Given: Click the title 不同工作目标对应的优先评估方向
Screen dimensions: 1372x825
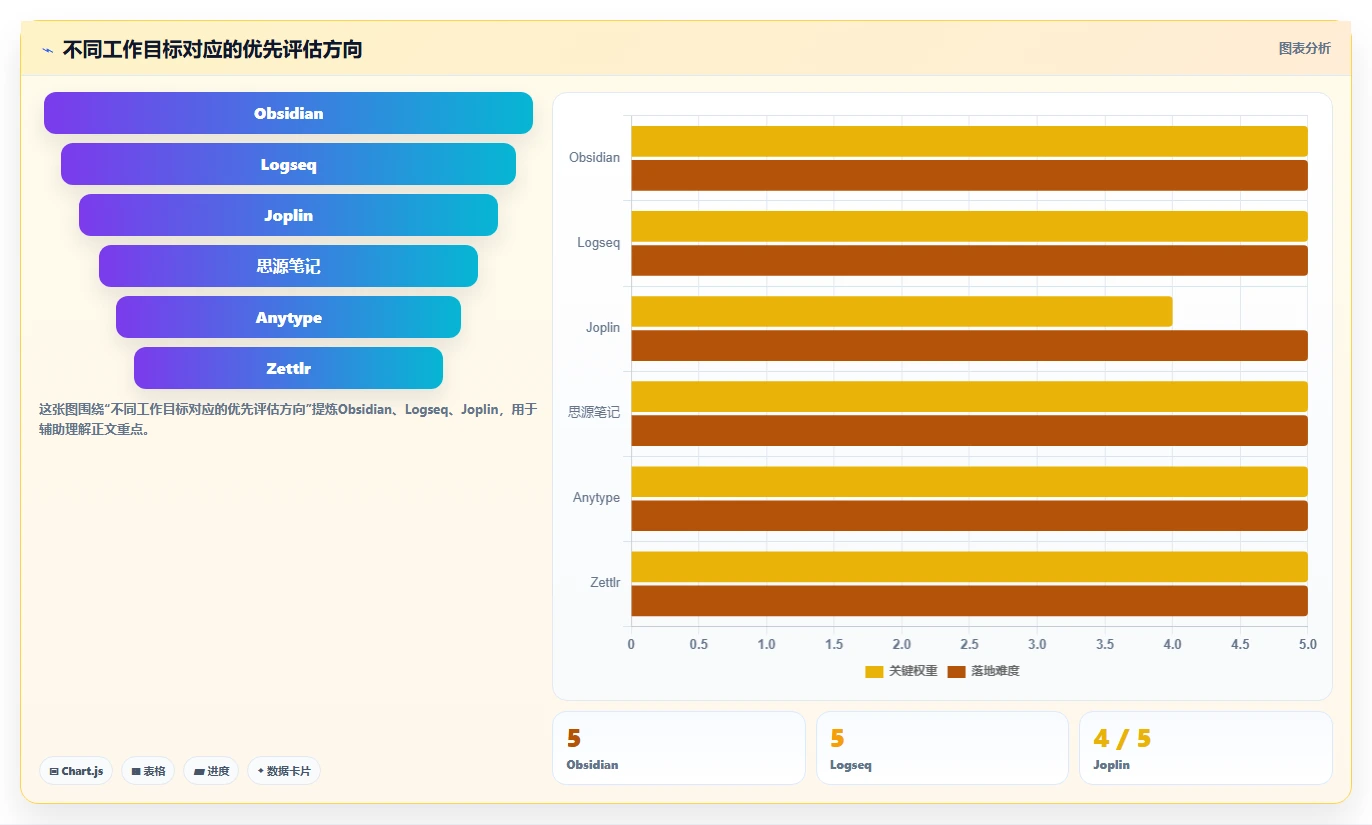Looking at the screenshot, I should pos(212,49).
